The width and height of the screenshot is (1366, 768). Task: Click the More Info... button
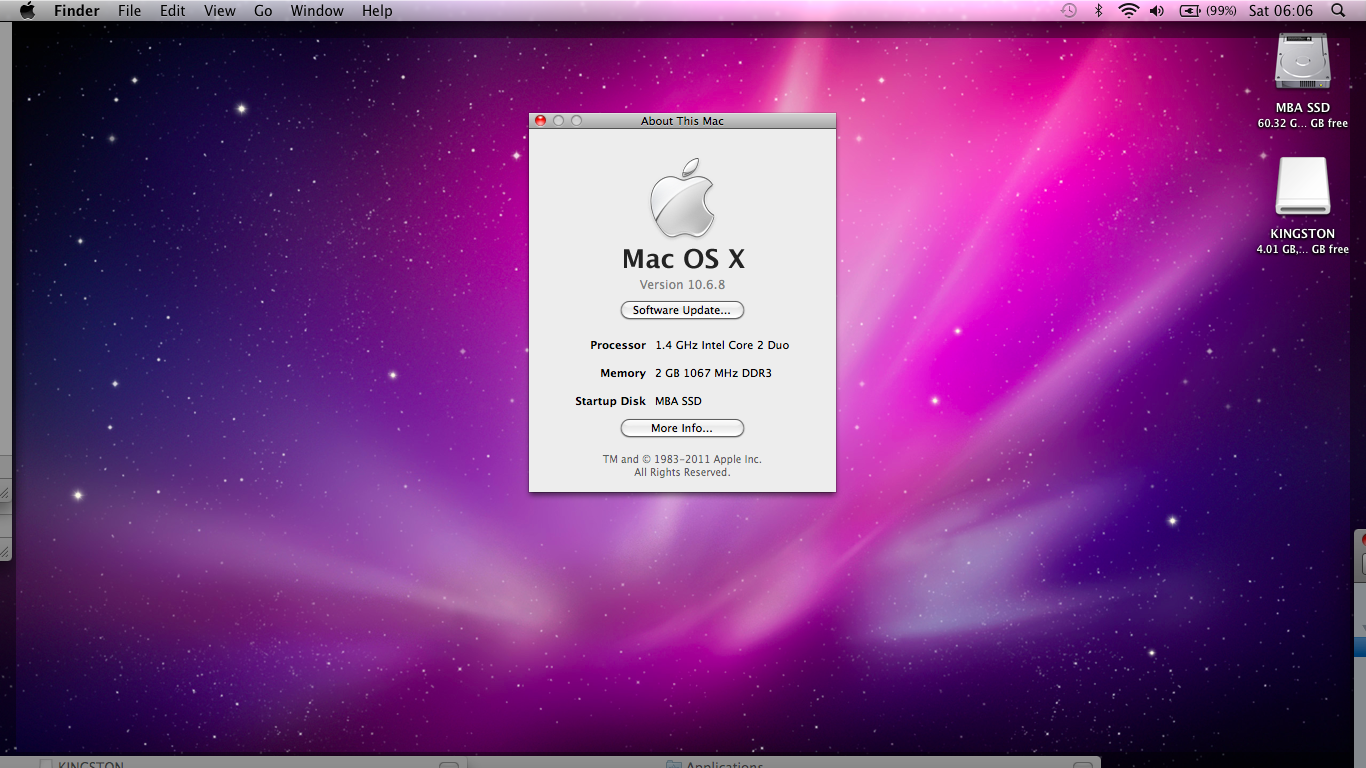point(682,428)
